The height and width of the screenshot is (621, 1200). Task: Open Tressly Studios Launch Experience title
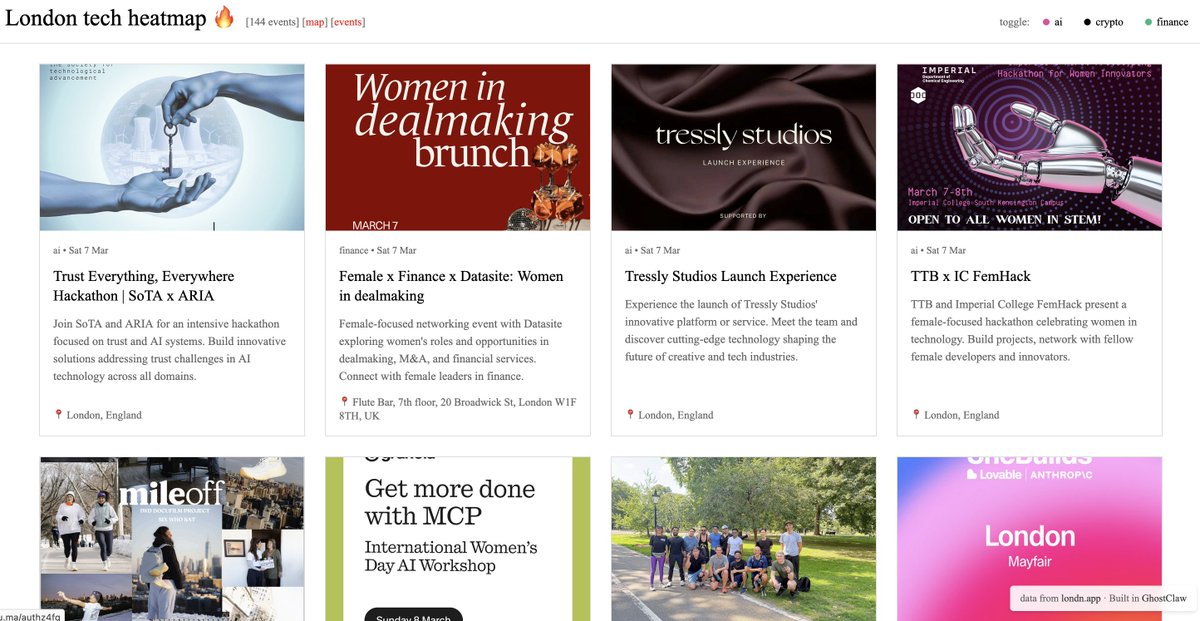point(731,276)
